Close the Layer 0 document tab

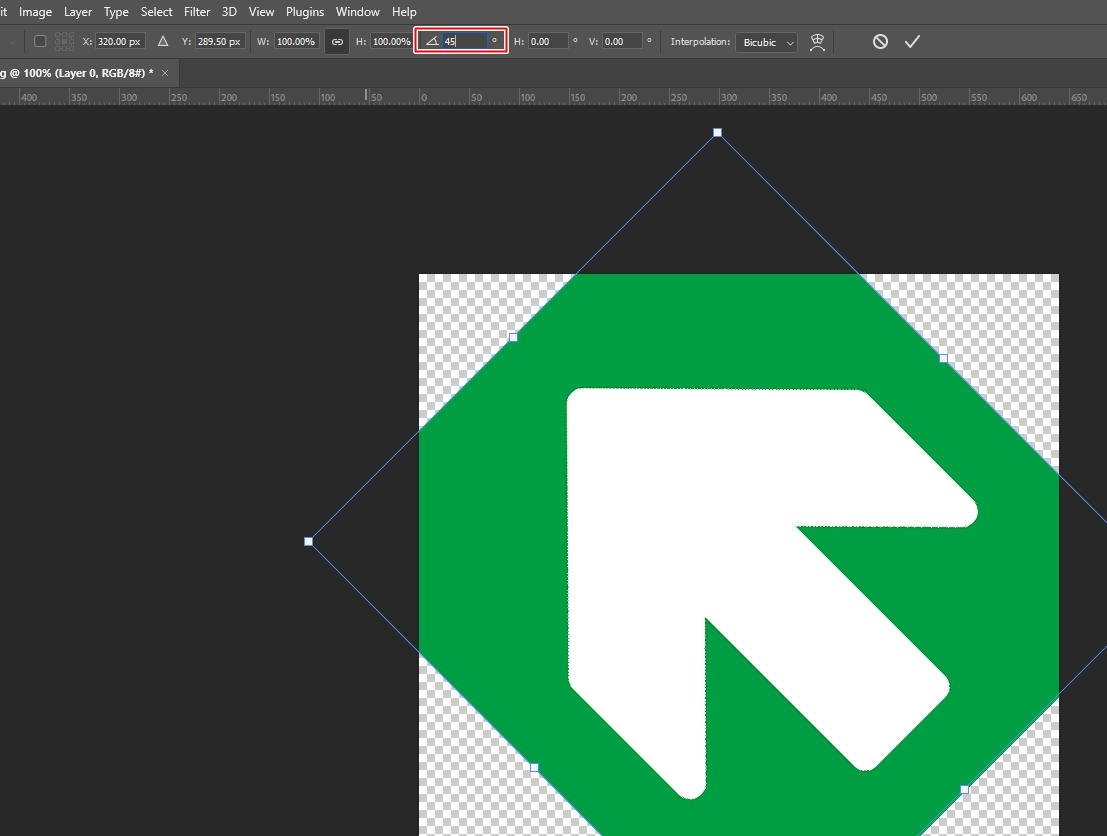(x=165, y=73)
